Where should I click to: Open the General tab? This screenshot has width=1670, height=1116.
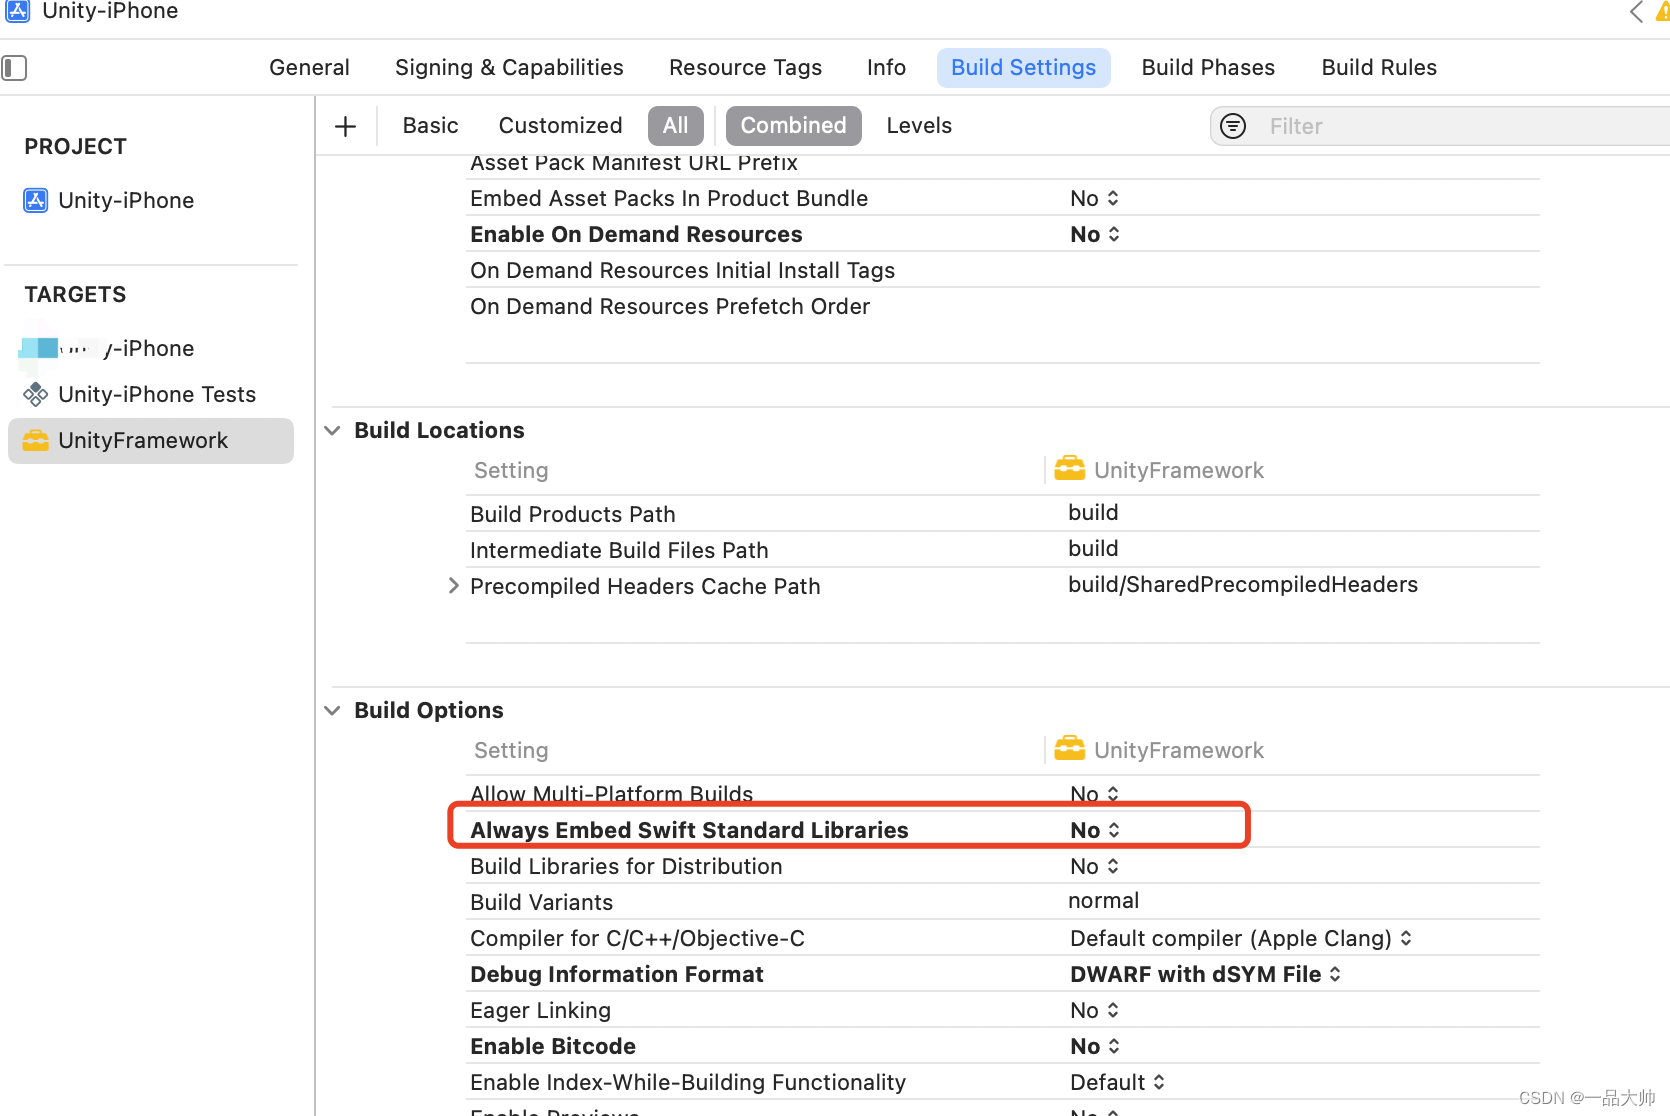309,68
